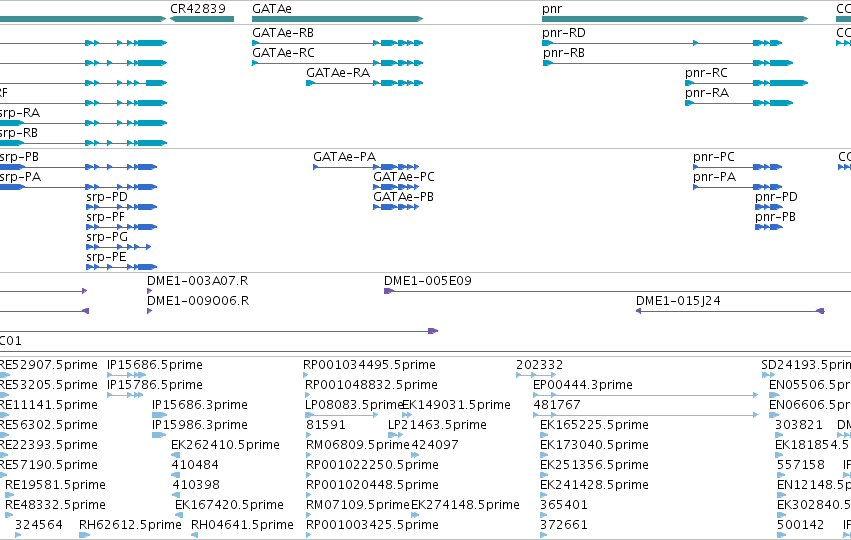Select EK165225.5prime EST
This screenshot has height=540, width=851.
[543, 435]
